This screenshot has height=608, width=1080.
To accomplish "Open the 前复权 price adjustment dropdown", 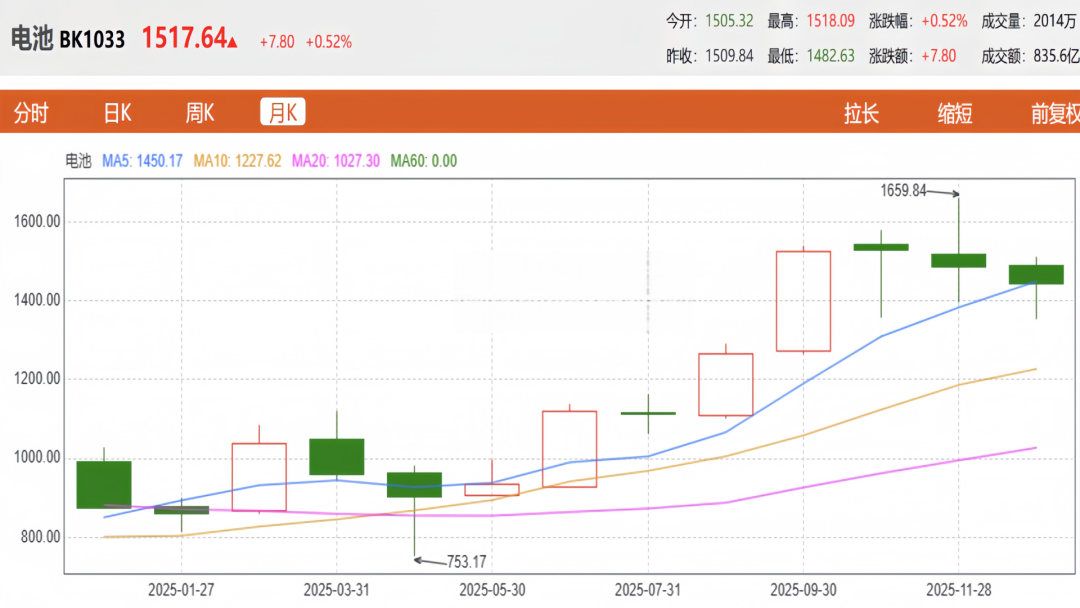I will pyautogui.click(x=1054, y=113).
